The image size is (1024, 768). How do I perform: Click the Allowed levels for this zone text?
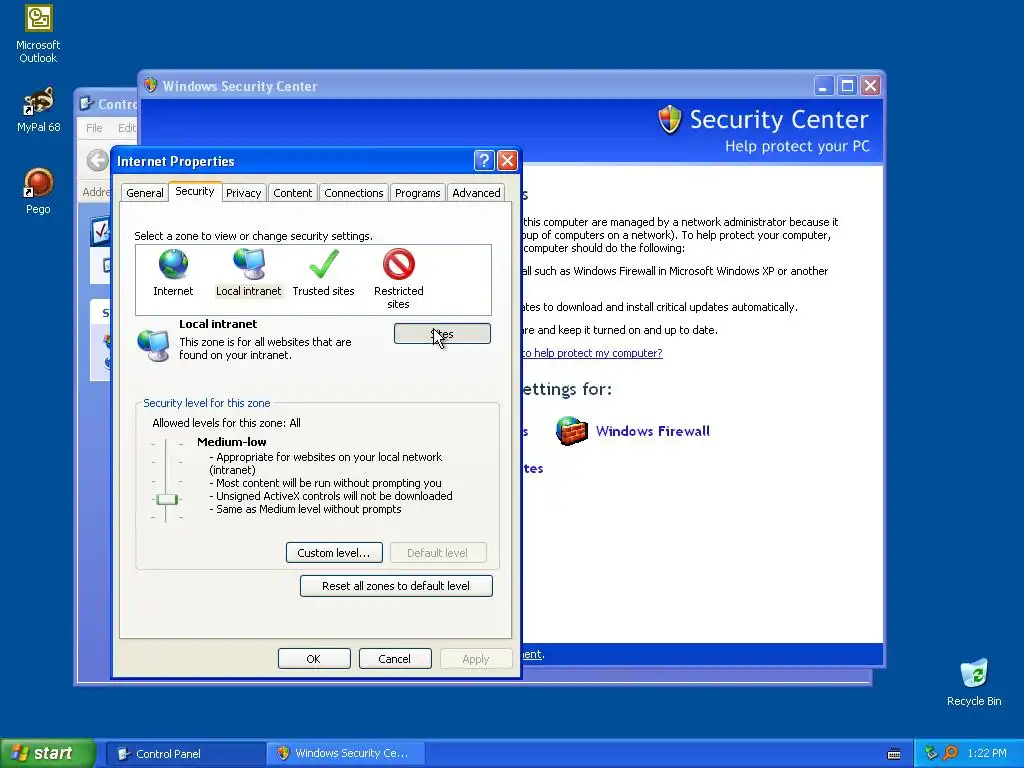click(x=227, y=423)
